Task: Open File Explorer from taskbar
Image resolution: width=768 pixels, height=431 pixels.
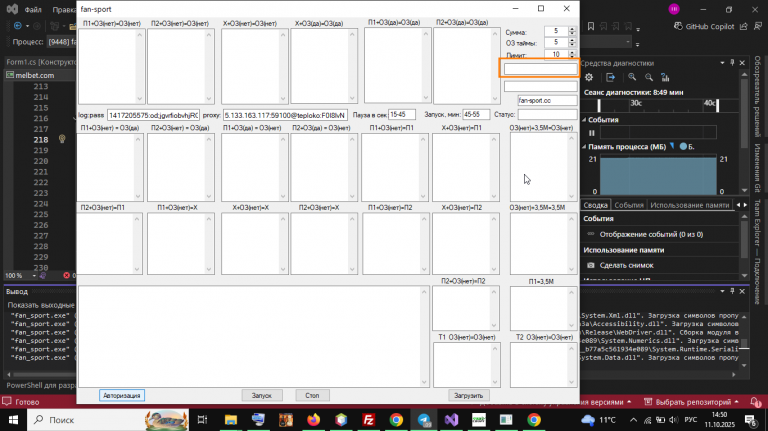Action: click(x=231, y=420)
